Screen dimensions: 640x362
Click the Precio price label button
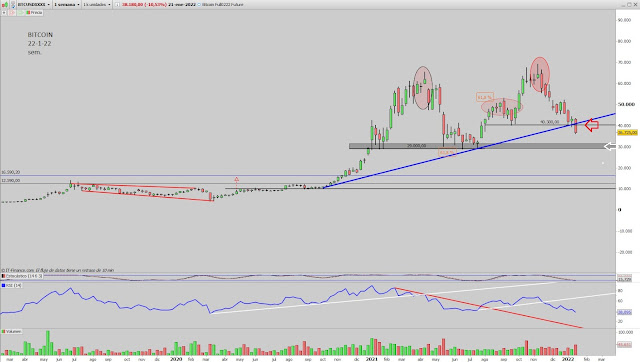pyautogui.click(x=34, y=13)
